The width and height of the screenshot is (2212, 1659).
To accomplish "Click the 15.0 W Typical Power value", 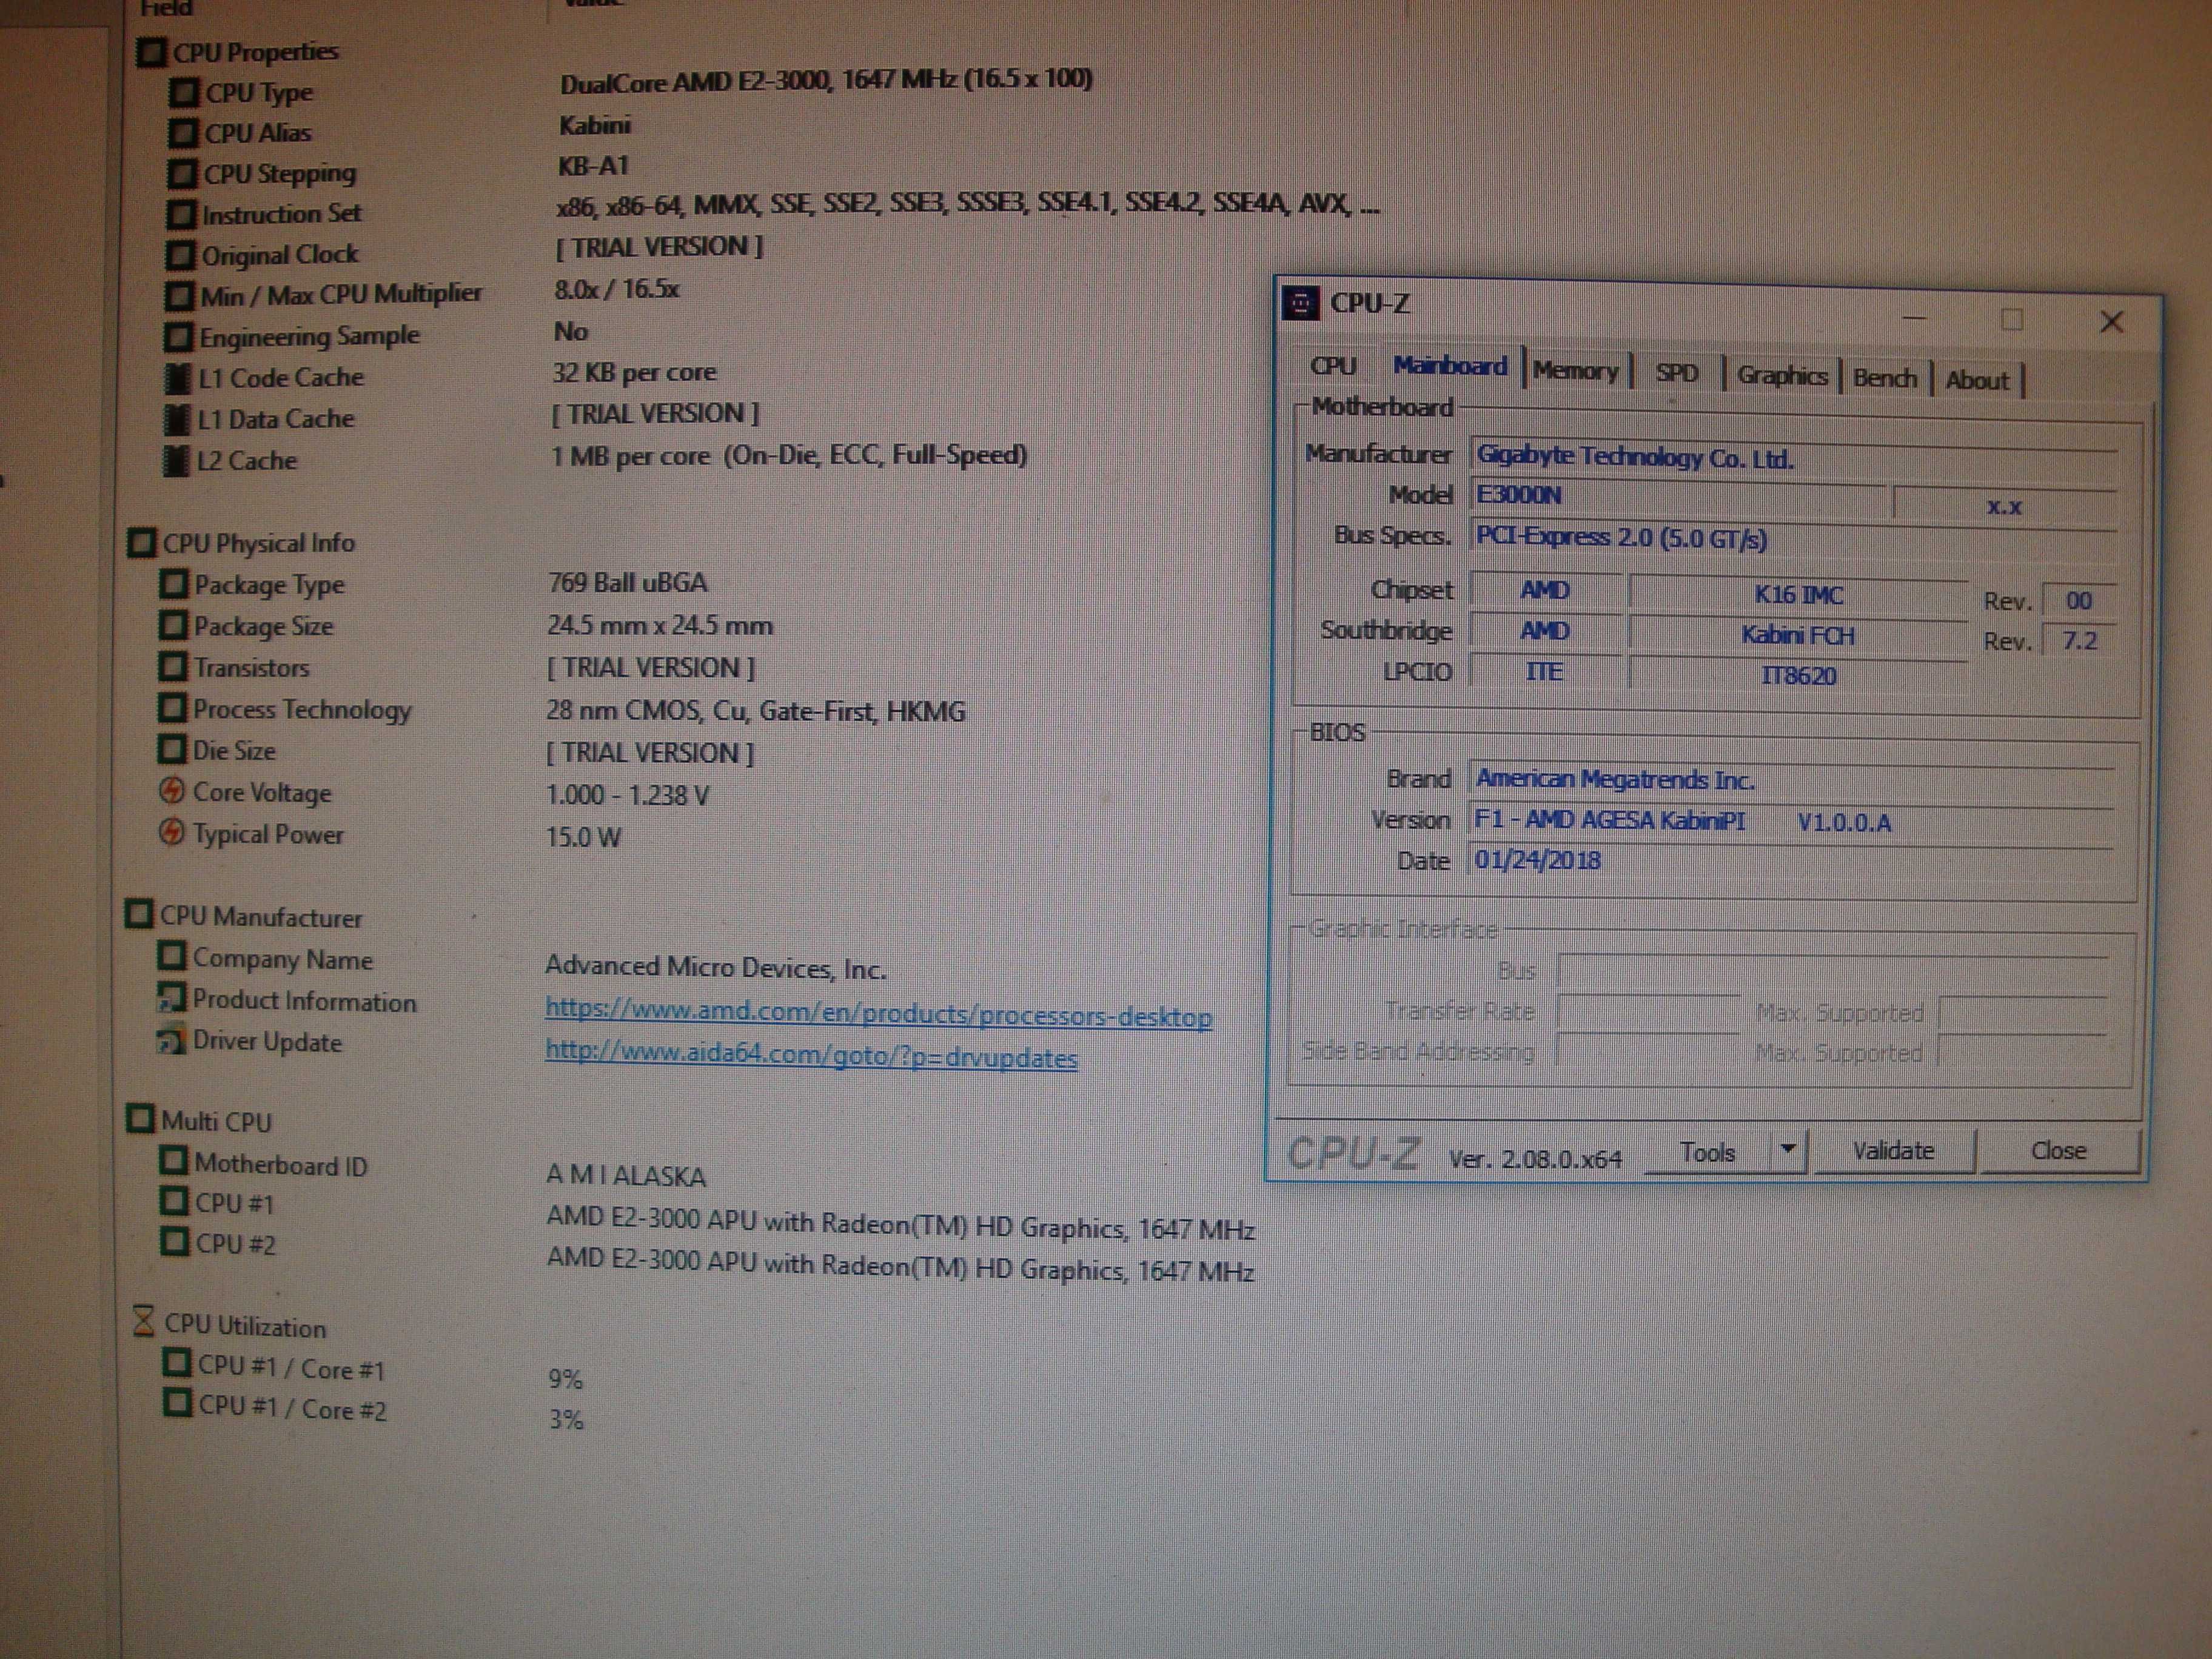I will [x=583, y=837].
